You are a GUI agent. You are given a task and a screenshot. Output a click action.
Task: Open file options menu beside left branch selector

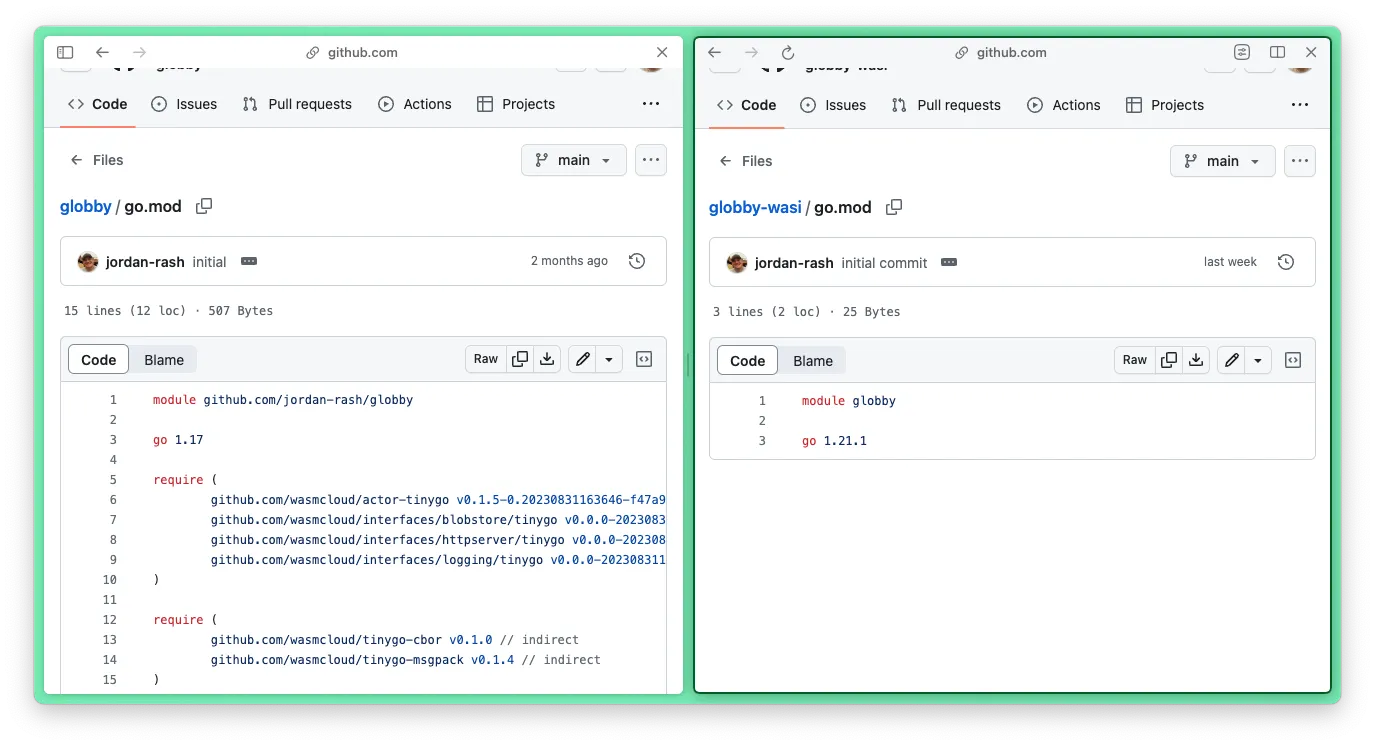coord(651,160)
